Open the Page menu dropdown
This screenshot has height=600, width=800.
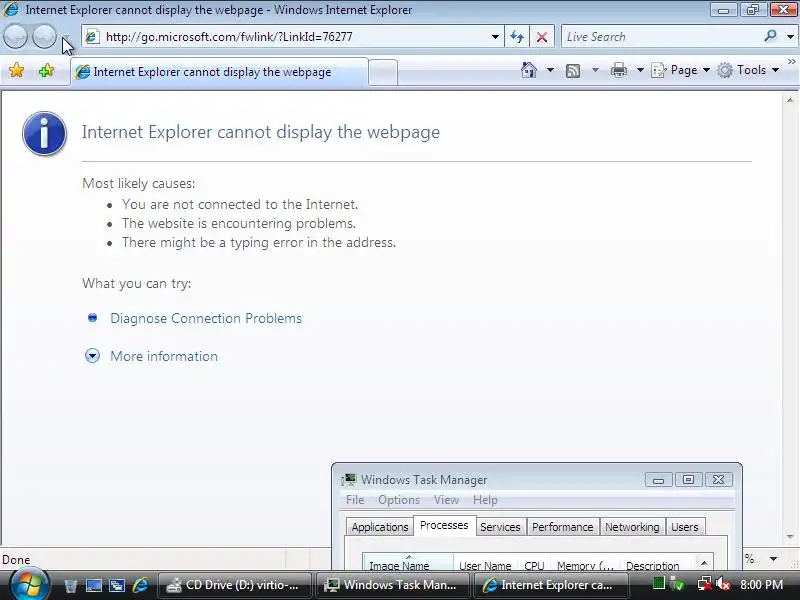(681, 70)
